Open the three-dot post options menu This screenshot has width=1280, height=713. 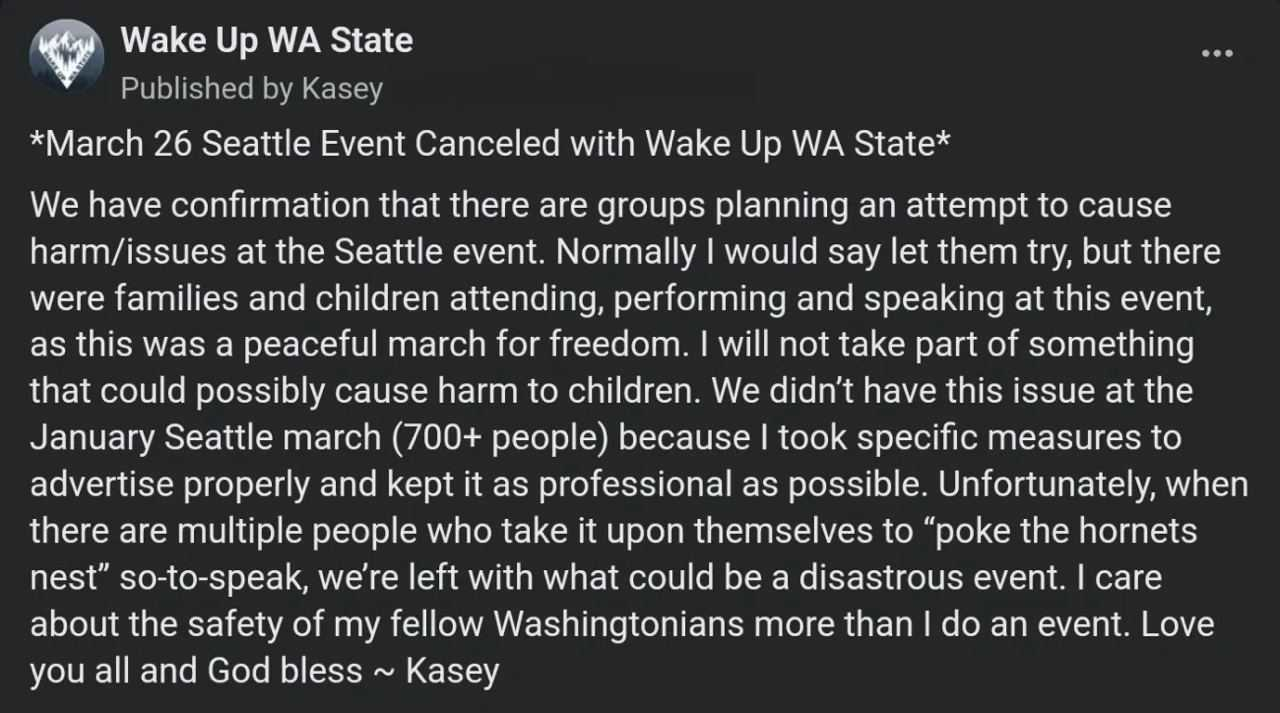(x=1217, y=53)
